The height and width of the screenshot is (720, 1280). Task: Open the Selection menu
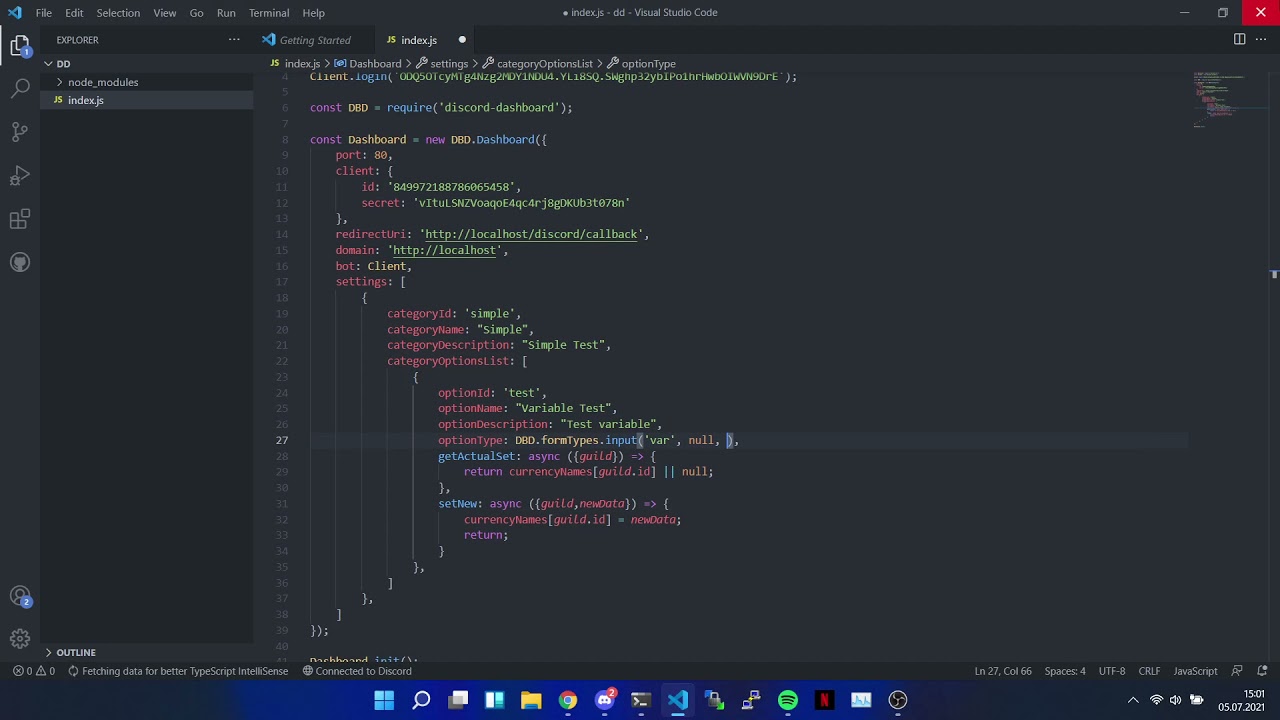click(x=118, y=13)
